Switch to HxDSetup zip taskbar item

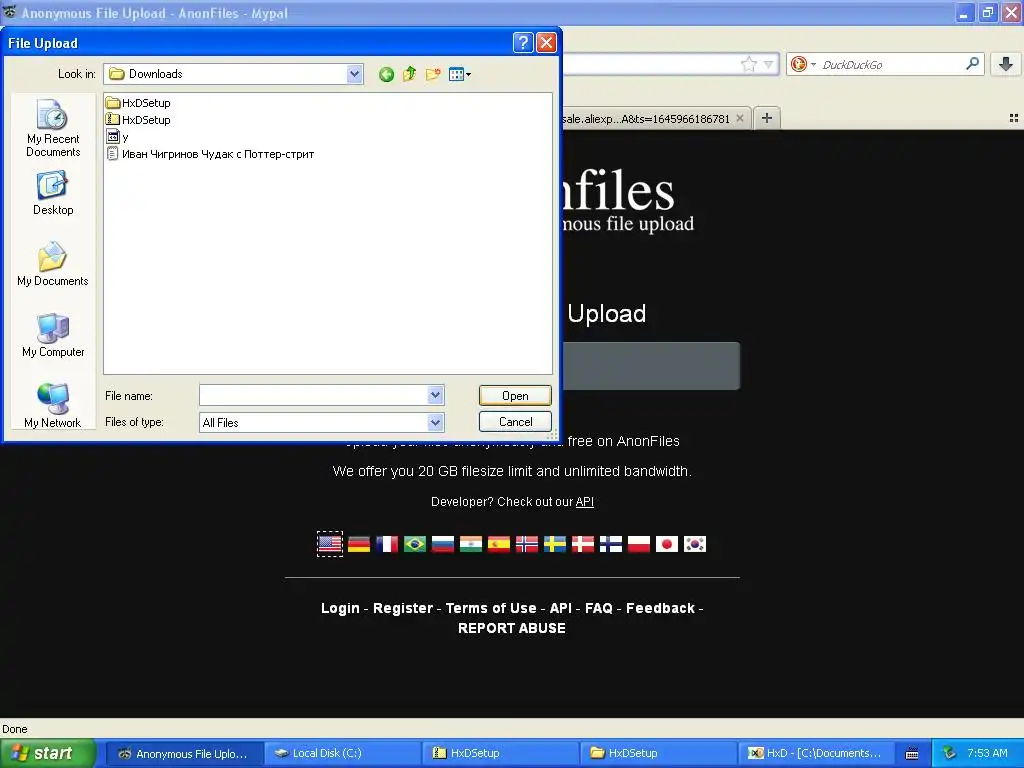(x=501, y=753)
